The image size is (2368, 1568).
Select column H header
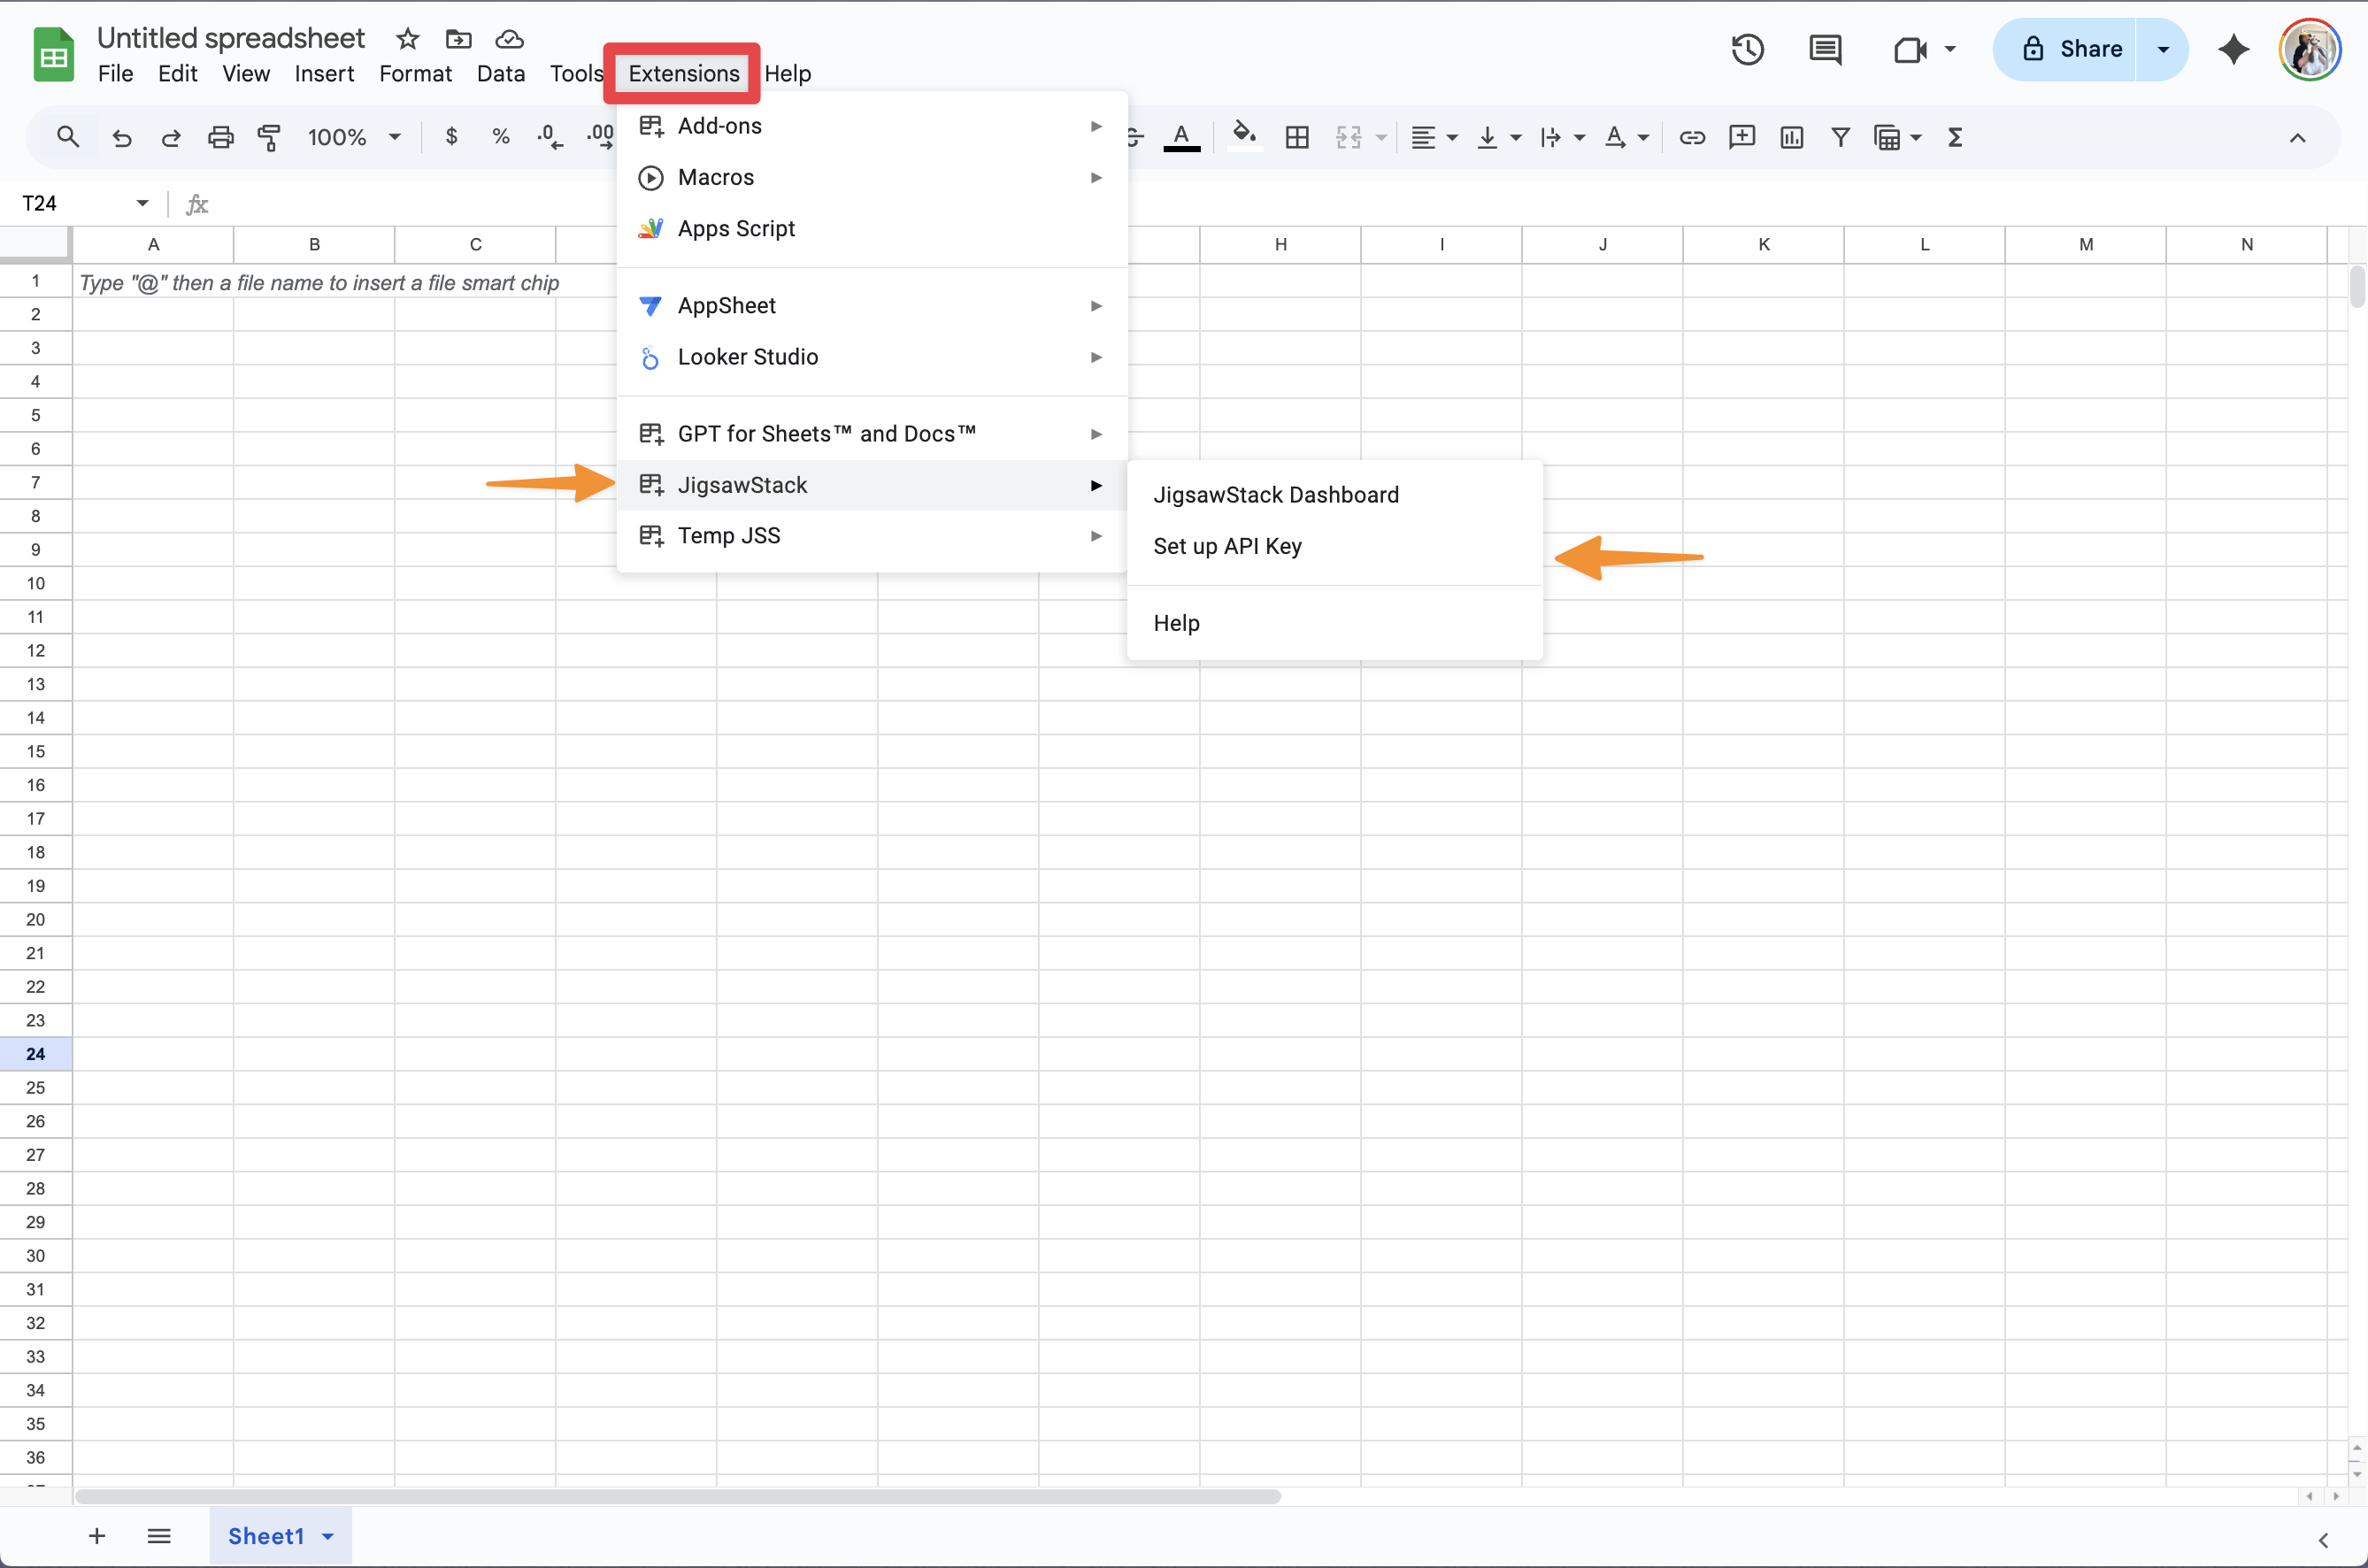point(1280,244)
